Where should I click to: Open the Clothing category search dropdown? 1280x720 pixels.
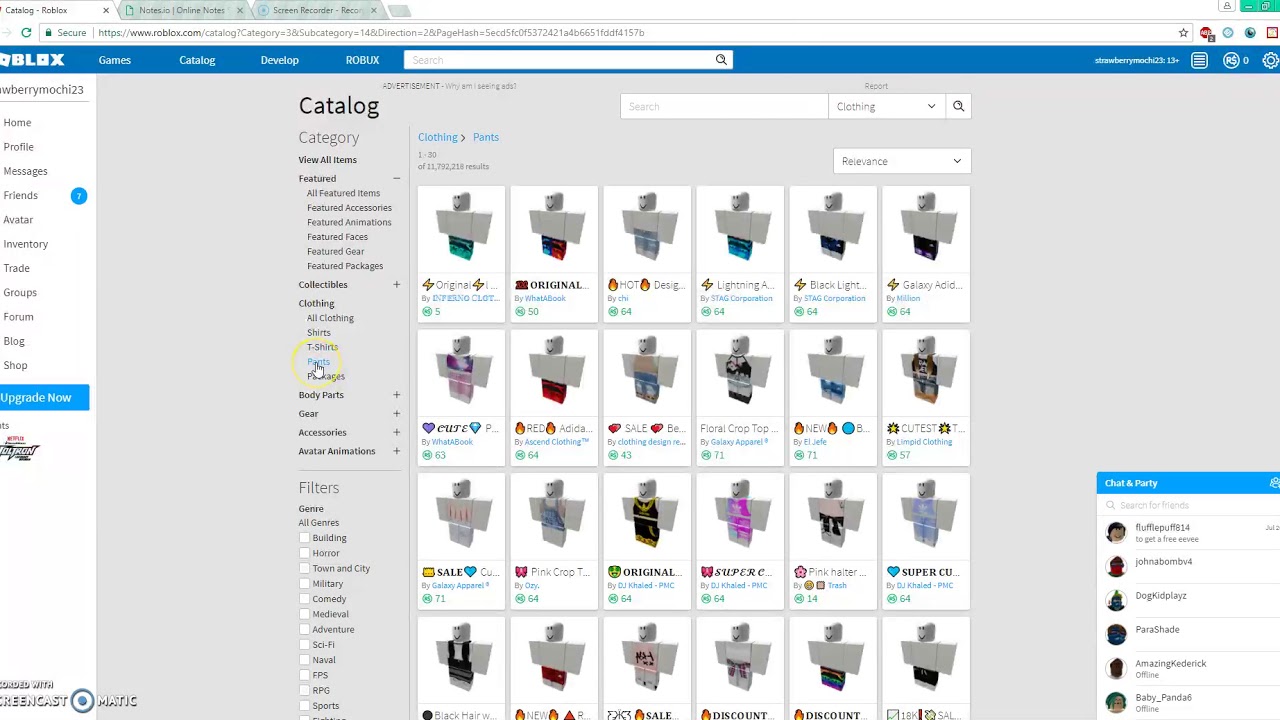886,106
